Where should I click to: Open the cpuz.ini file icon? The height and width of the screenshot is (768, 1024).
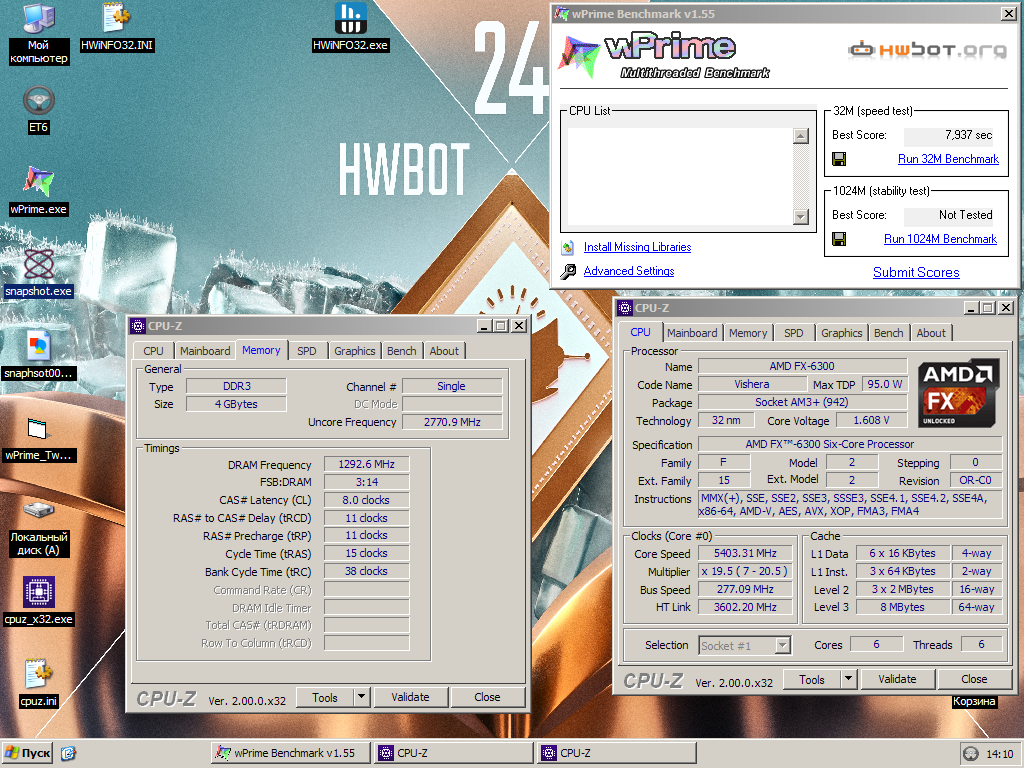coord(39,683)
